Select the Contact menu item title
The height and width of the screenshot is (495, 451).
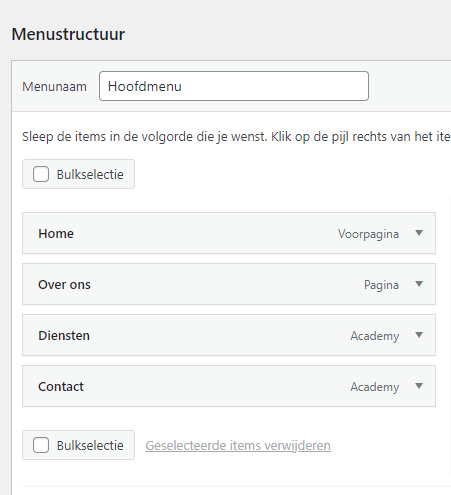coord(61,386)
